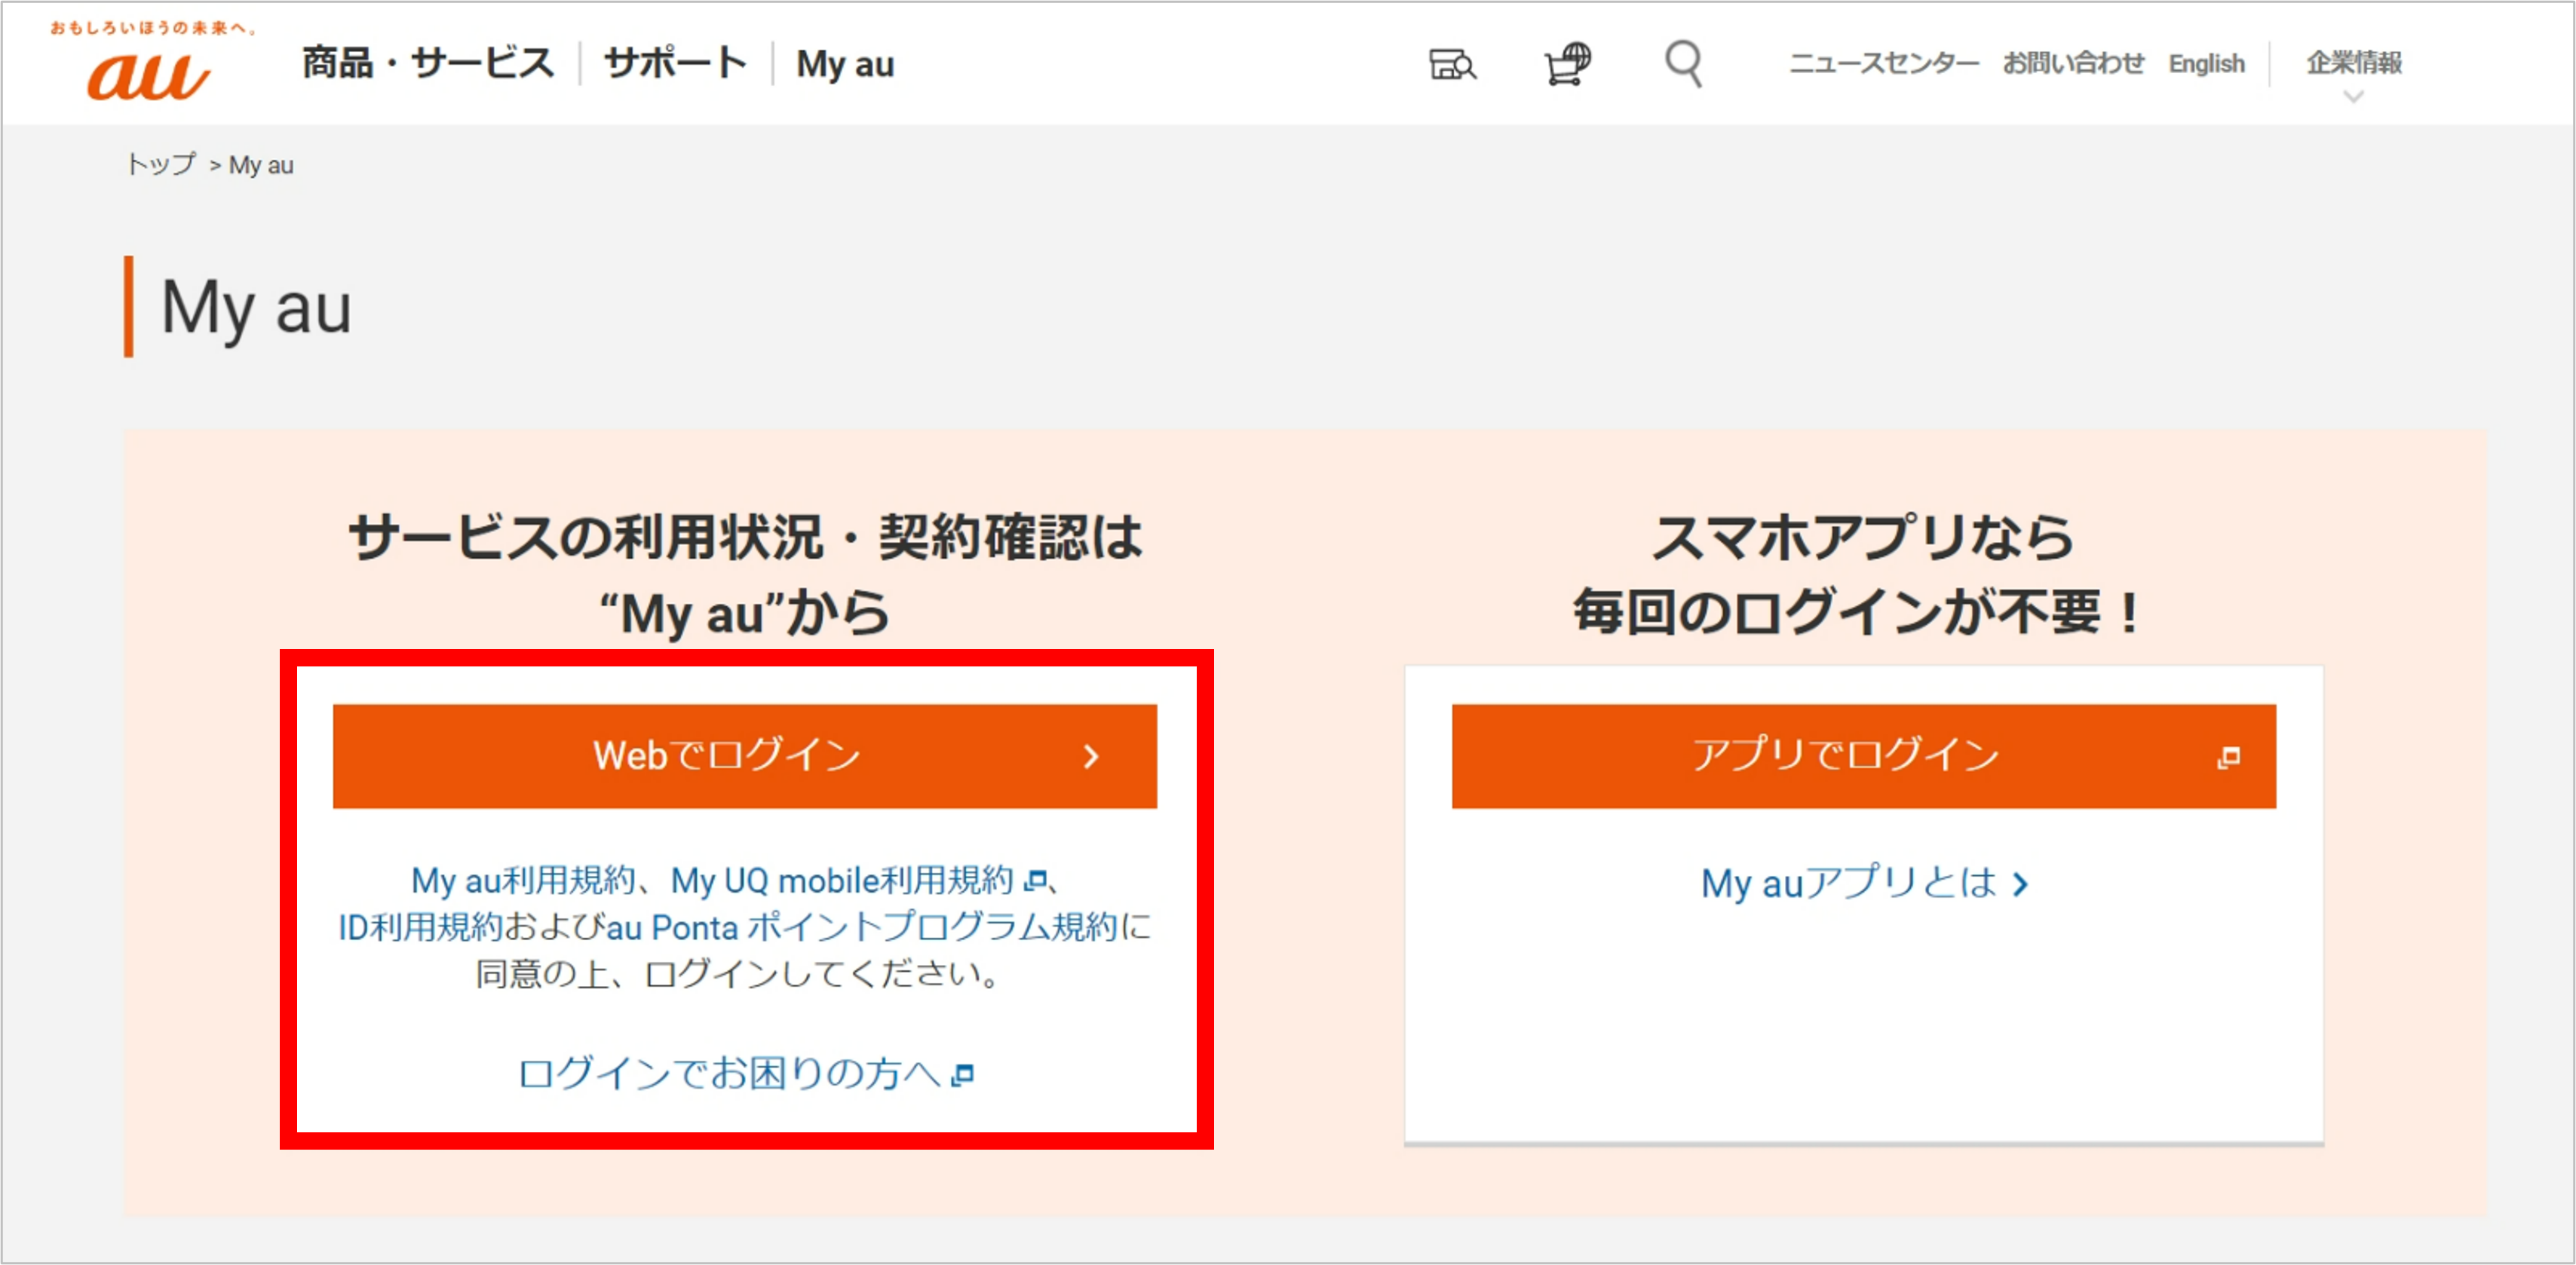2576x1265 pixels.
Task: Open My UQ mobile利用規約 link
Action: click(842, 881)
